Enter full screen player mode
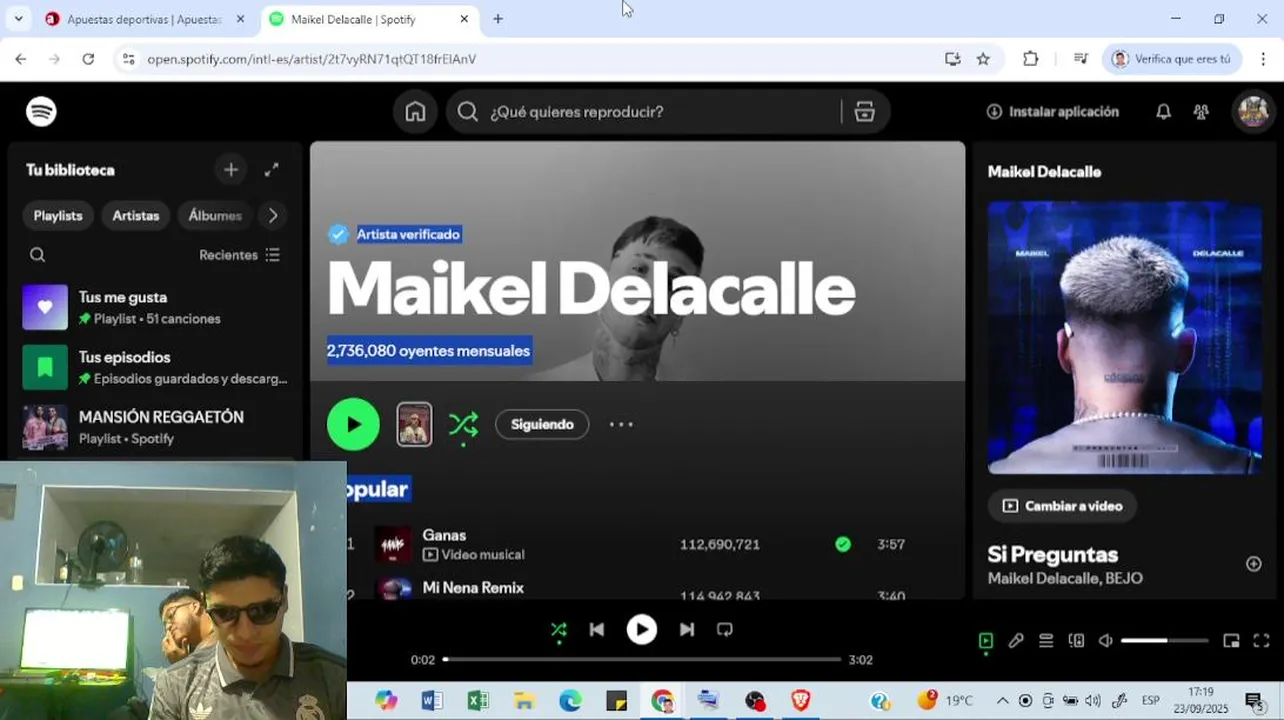Image resolution: width=1284 pixels, height=720 pixels. (1261, 641)
